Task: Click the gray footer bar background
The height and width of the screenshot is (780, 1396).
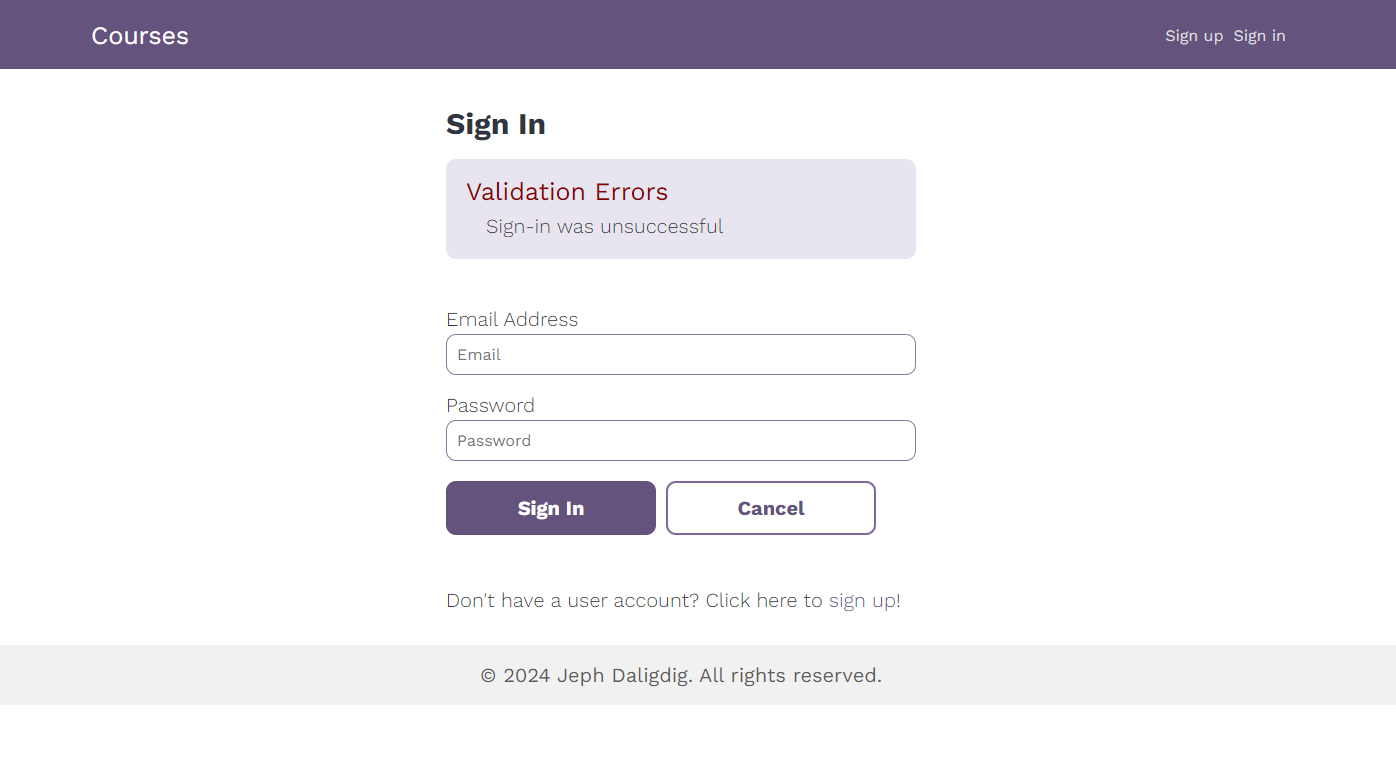Action: 1100,675
